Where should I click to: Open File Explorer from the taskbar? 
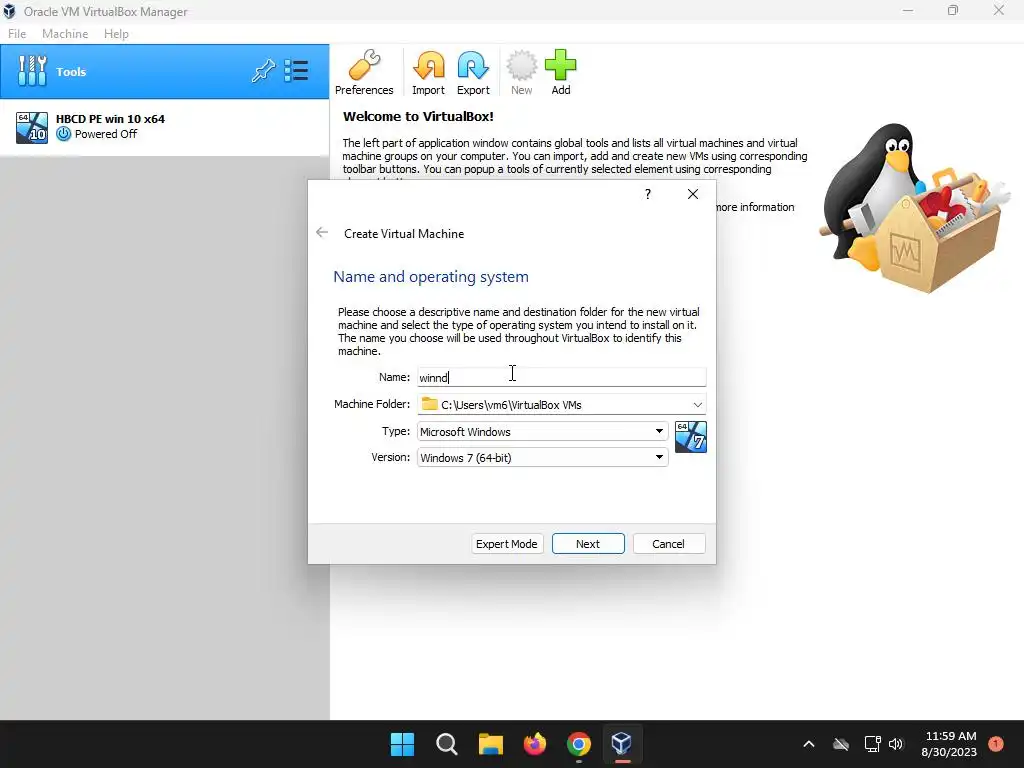pos(490,744)
